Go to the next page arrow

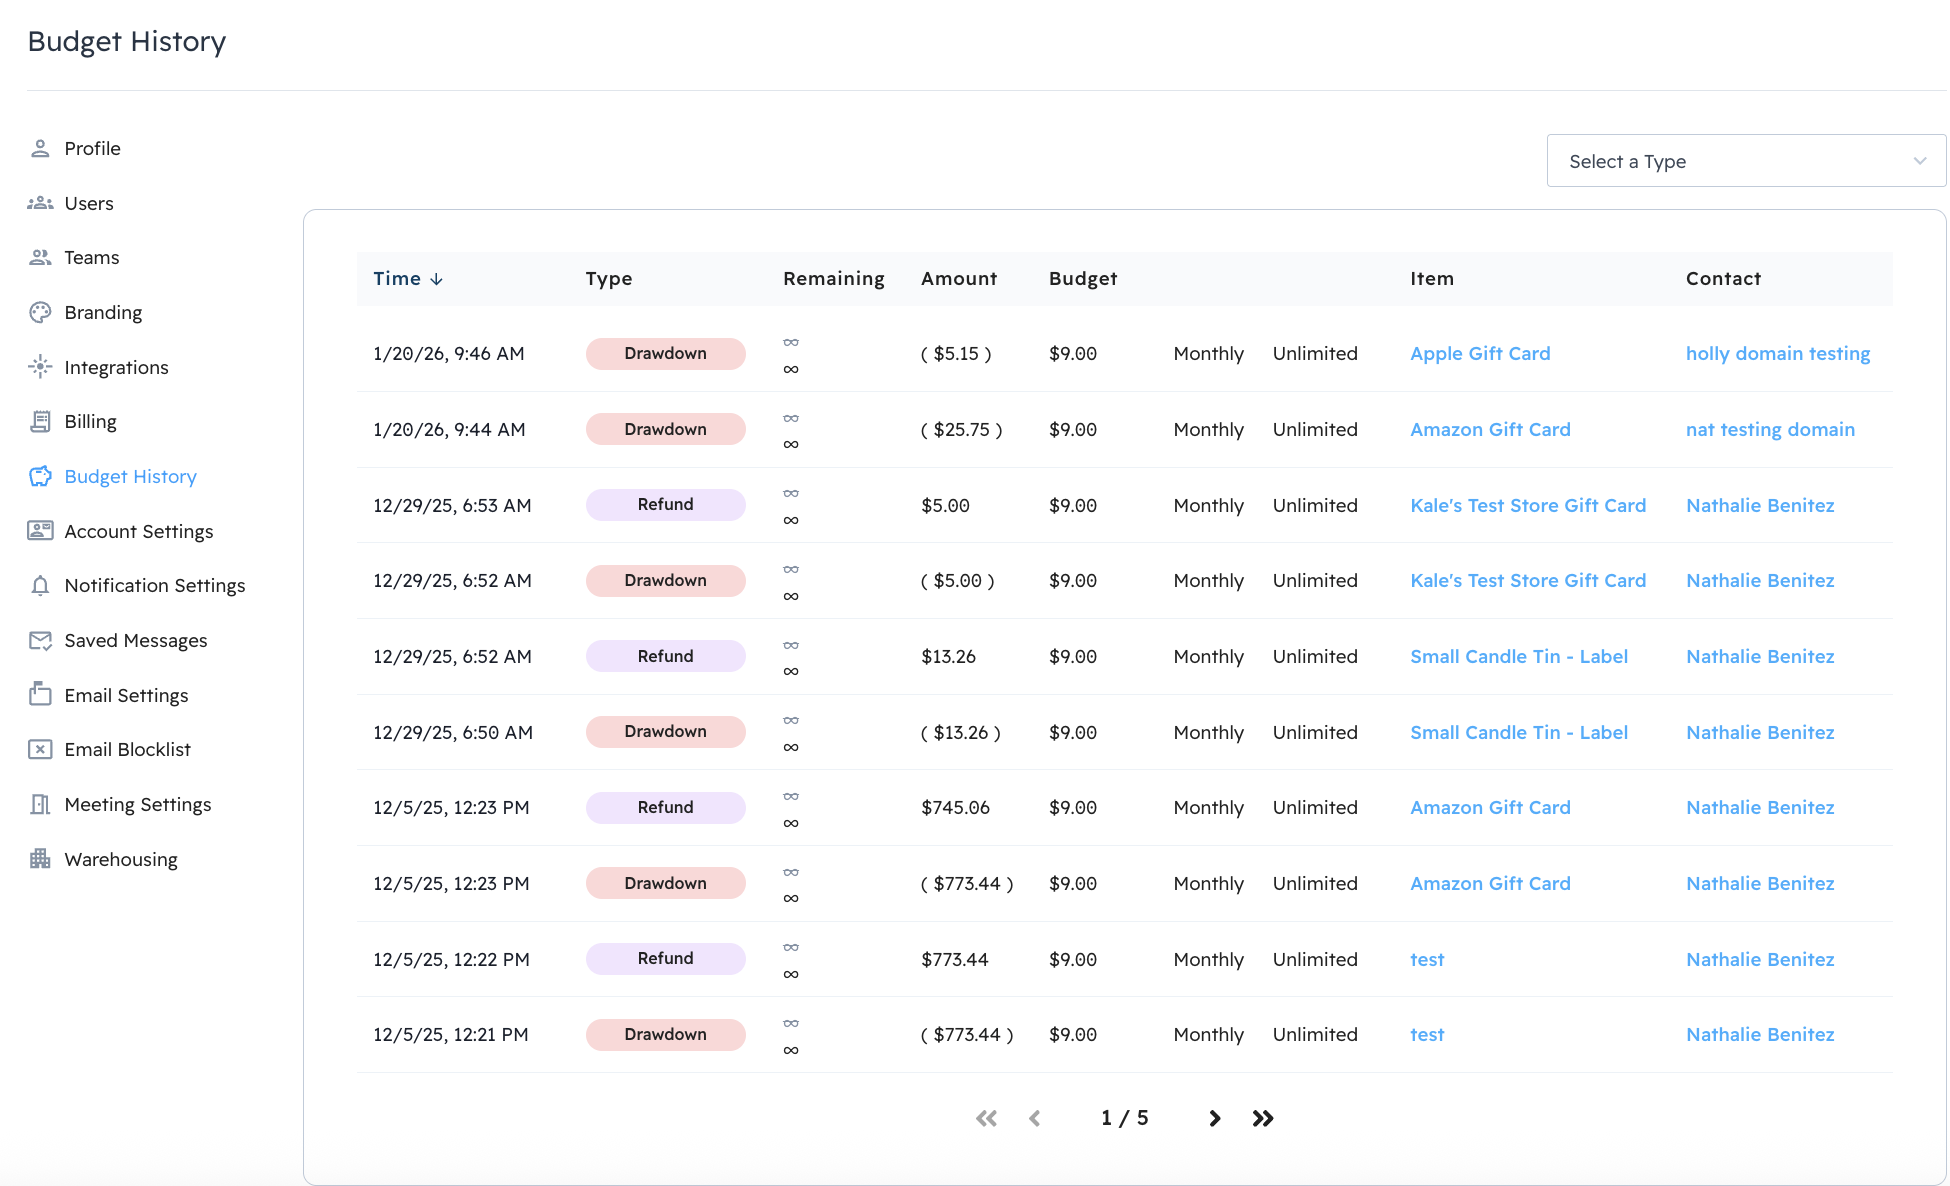(1214, 1118)
